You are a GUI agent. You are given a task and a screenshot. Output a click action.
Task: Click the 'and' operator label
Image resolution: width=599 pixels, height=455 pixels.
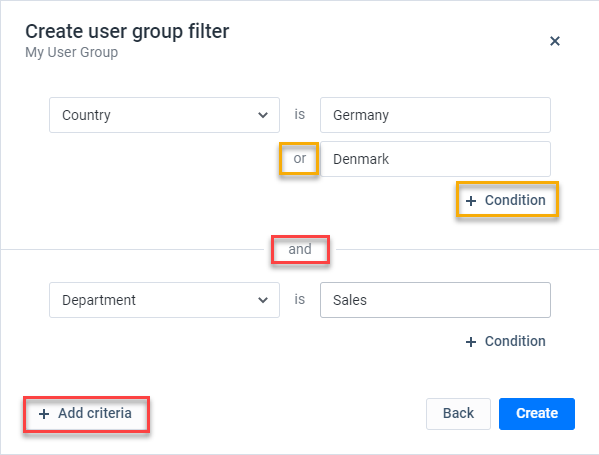[x=300, y=249]
